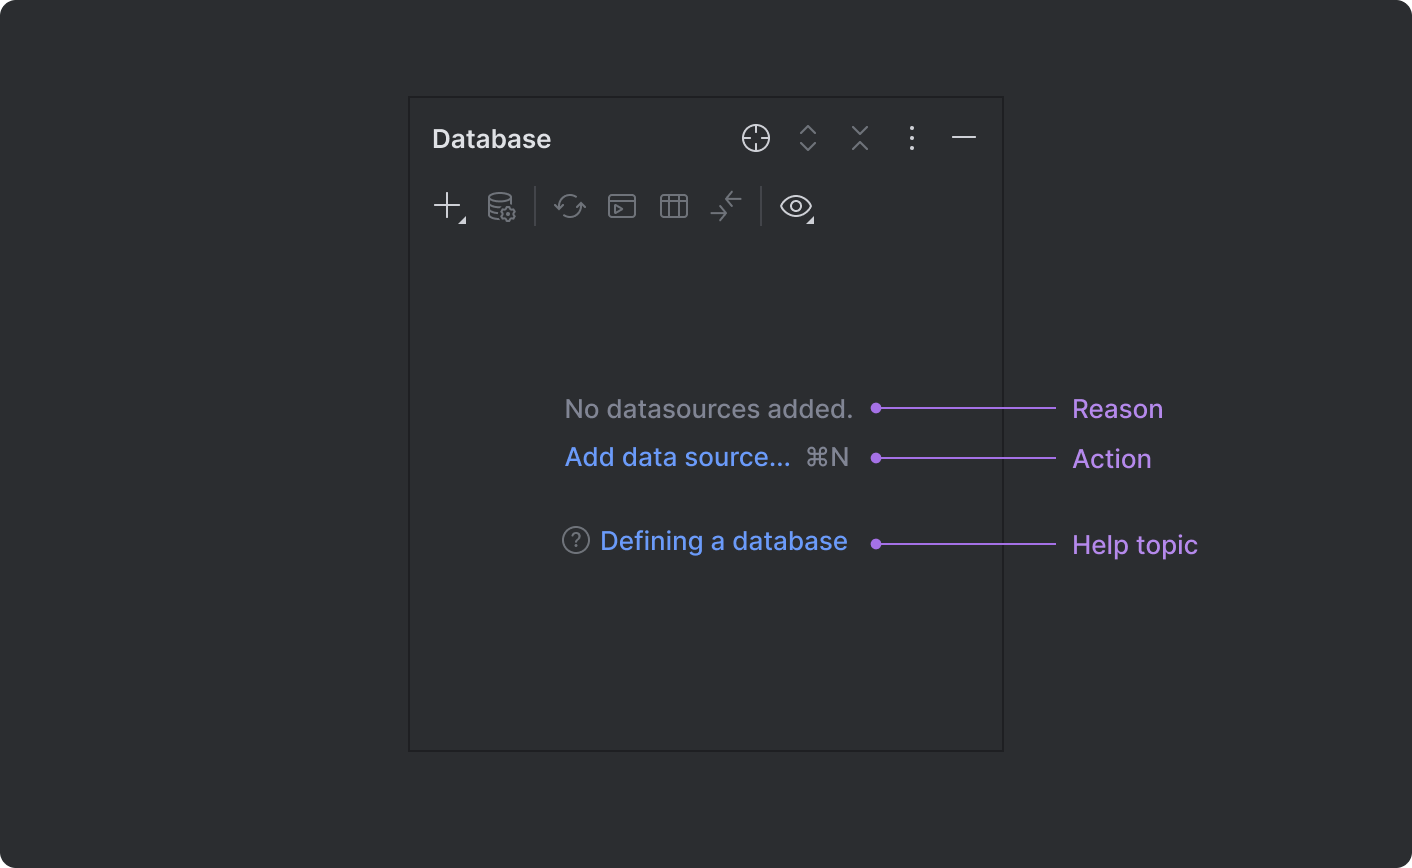Open the Defining a database help link
Screen dimensions: 1412x868
724,541
